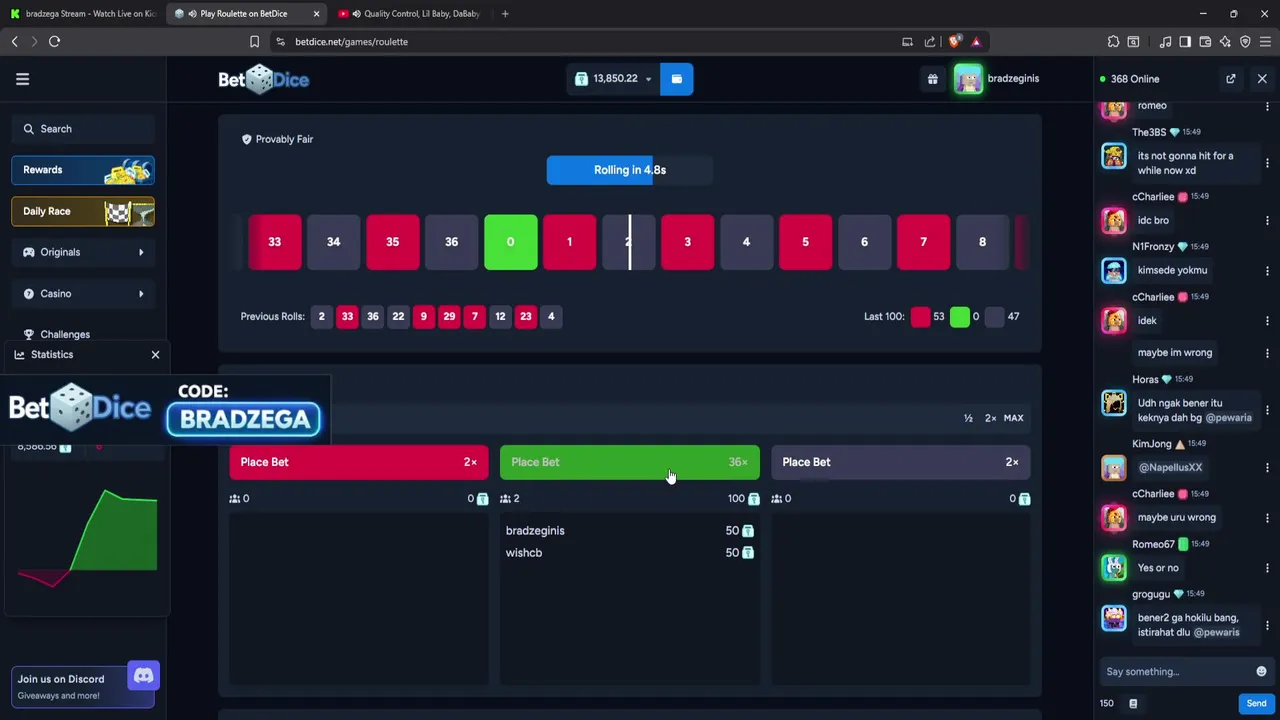This screenshot has width=1280, height=720.
Task: Switch to Quality Control YouTube tab
Action: 410,14
